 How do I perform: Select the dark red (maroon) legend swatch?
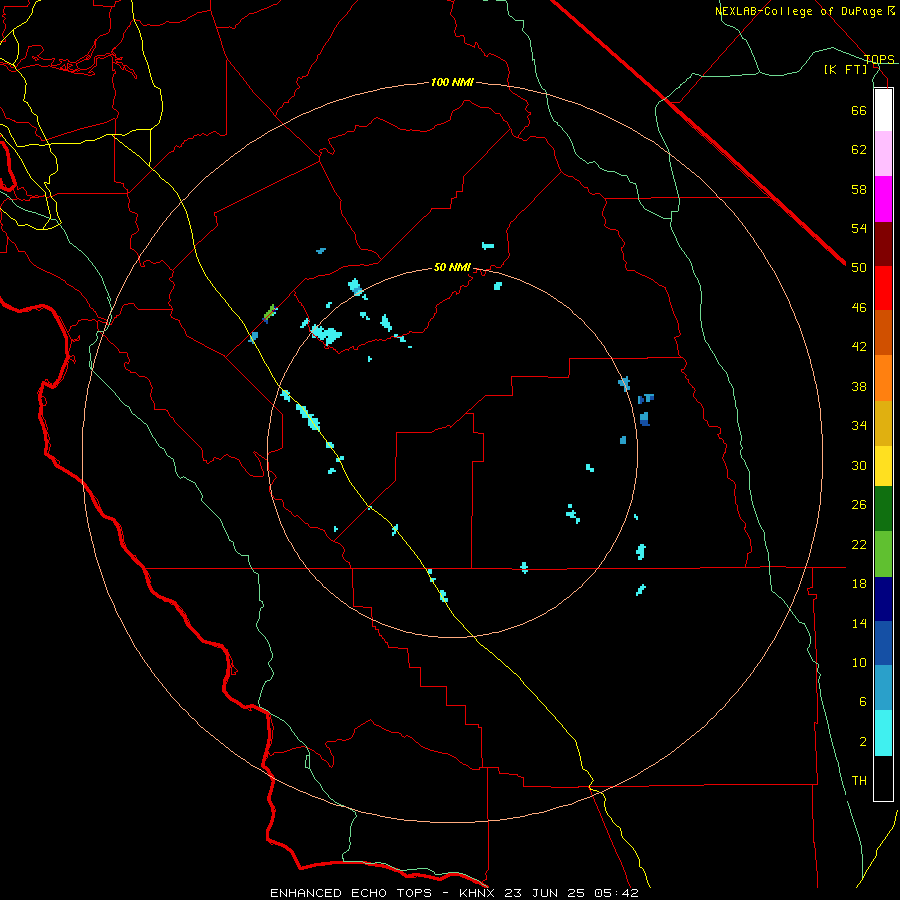pos(883,244)
